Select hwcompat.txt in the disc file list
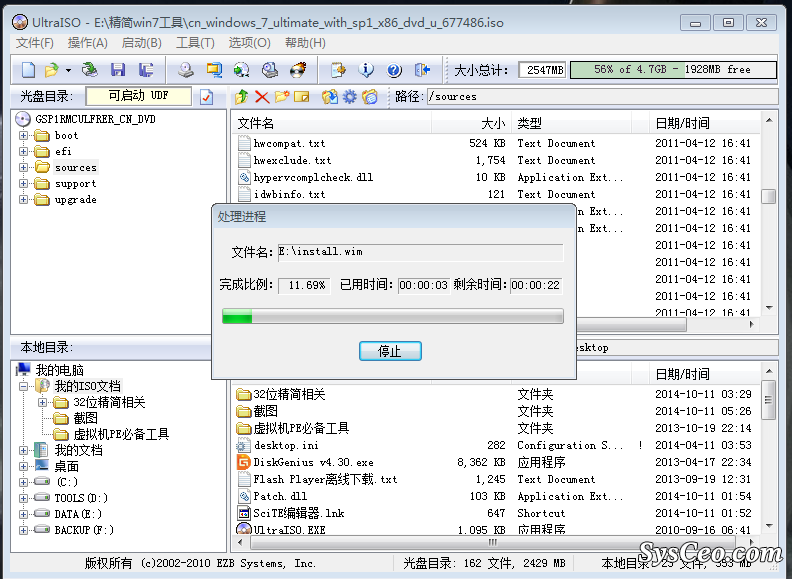This screenshot has width=792, height=579. click(289, 143)
